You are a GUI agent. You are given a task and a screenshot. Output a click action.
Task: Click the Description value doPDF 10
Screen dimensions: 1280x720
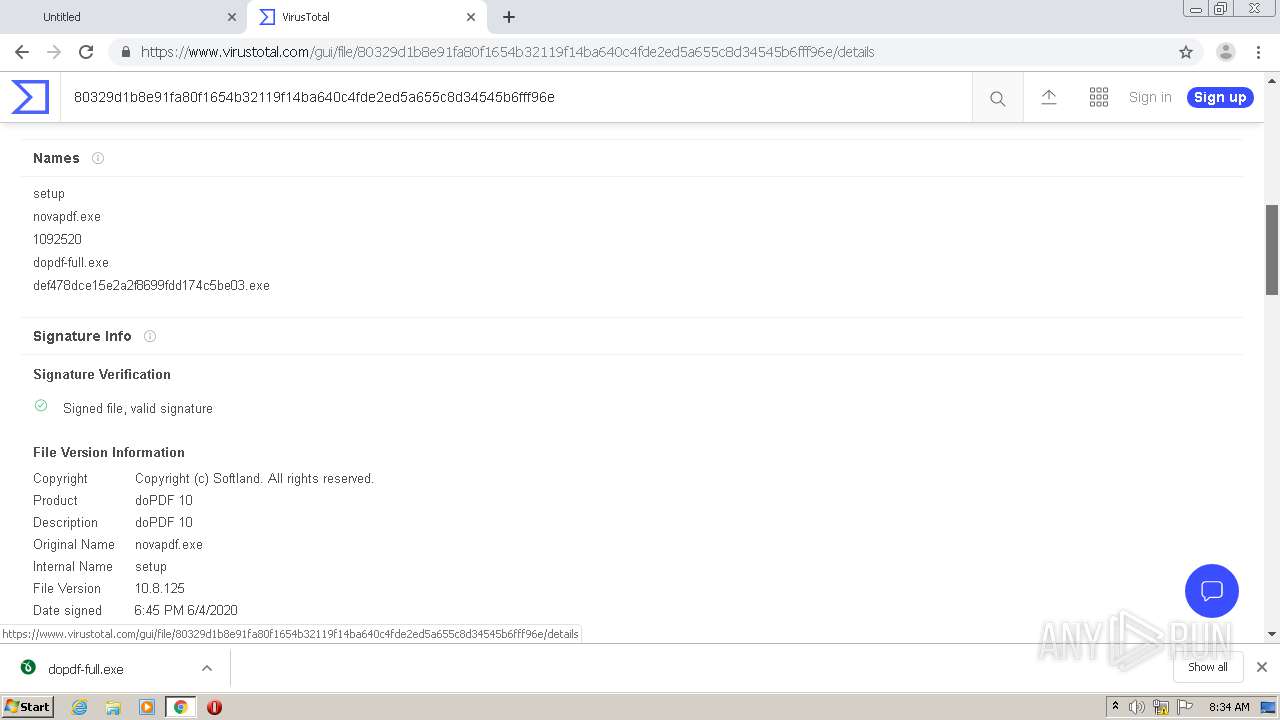tap(164, 522)
